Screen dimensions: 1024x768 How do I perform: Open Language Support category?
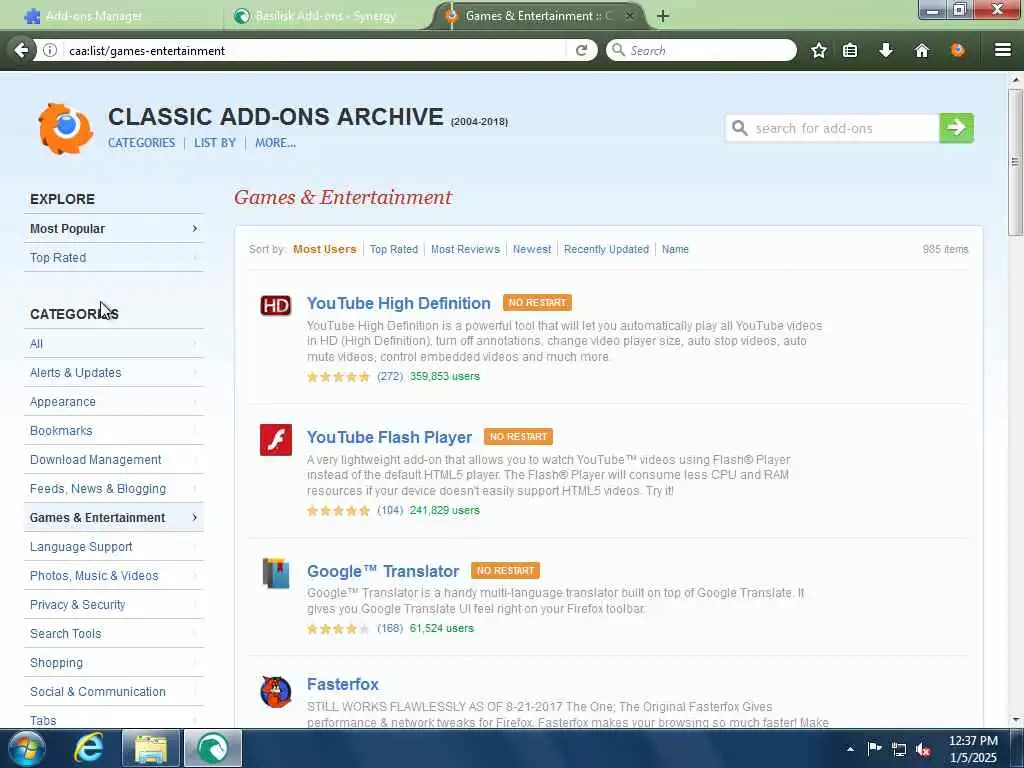[114, 547]
